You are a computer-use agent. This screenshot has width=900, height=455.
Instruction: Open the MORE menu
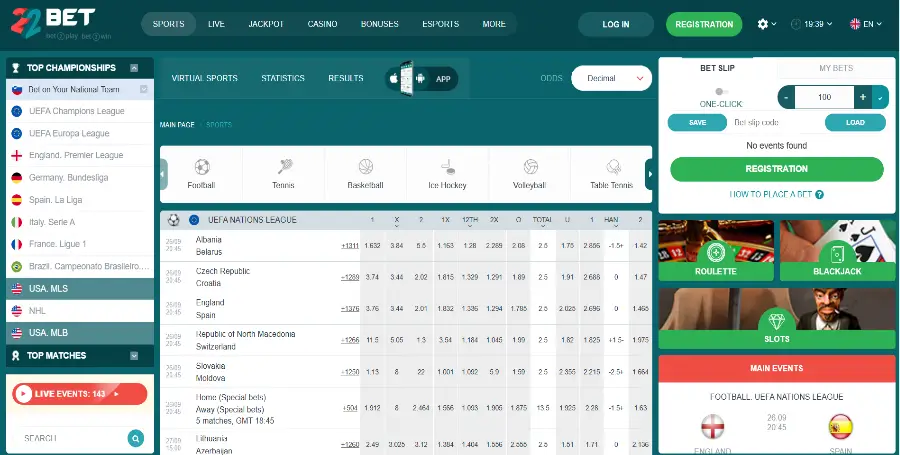494,24
